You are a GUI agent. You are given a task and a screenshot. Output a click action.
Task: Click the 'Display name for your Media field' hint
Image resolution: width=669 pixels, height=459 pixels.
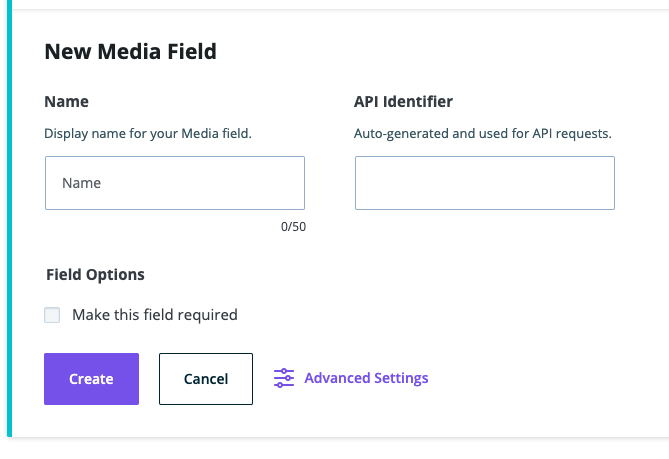pyautogui.click(x=148, y=132)
